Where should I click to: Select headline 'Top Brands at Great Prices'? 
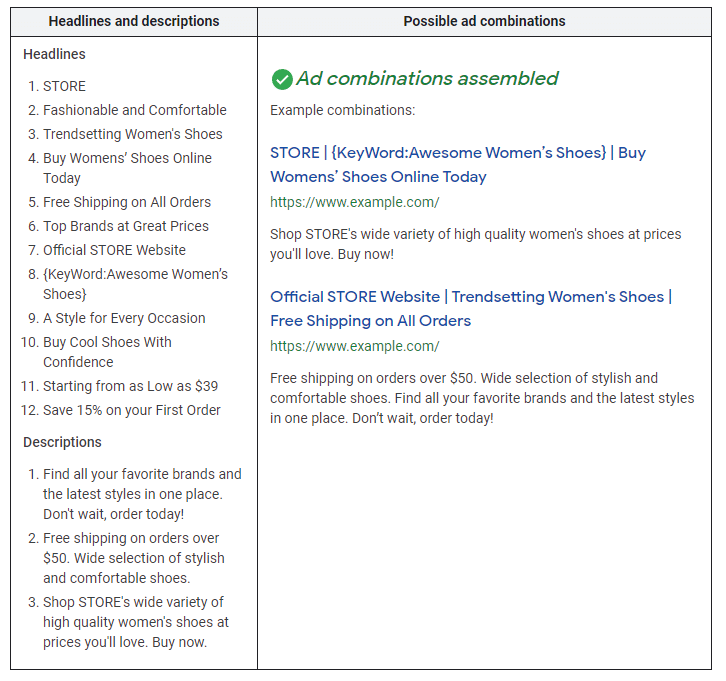(x=125, y=226)
